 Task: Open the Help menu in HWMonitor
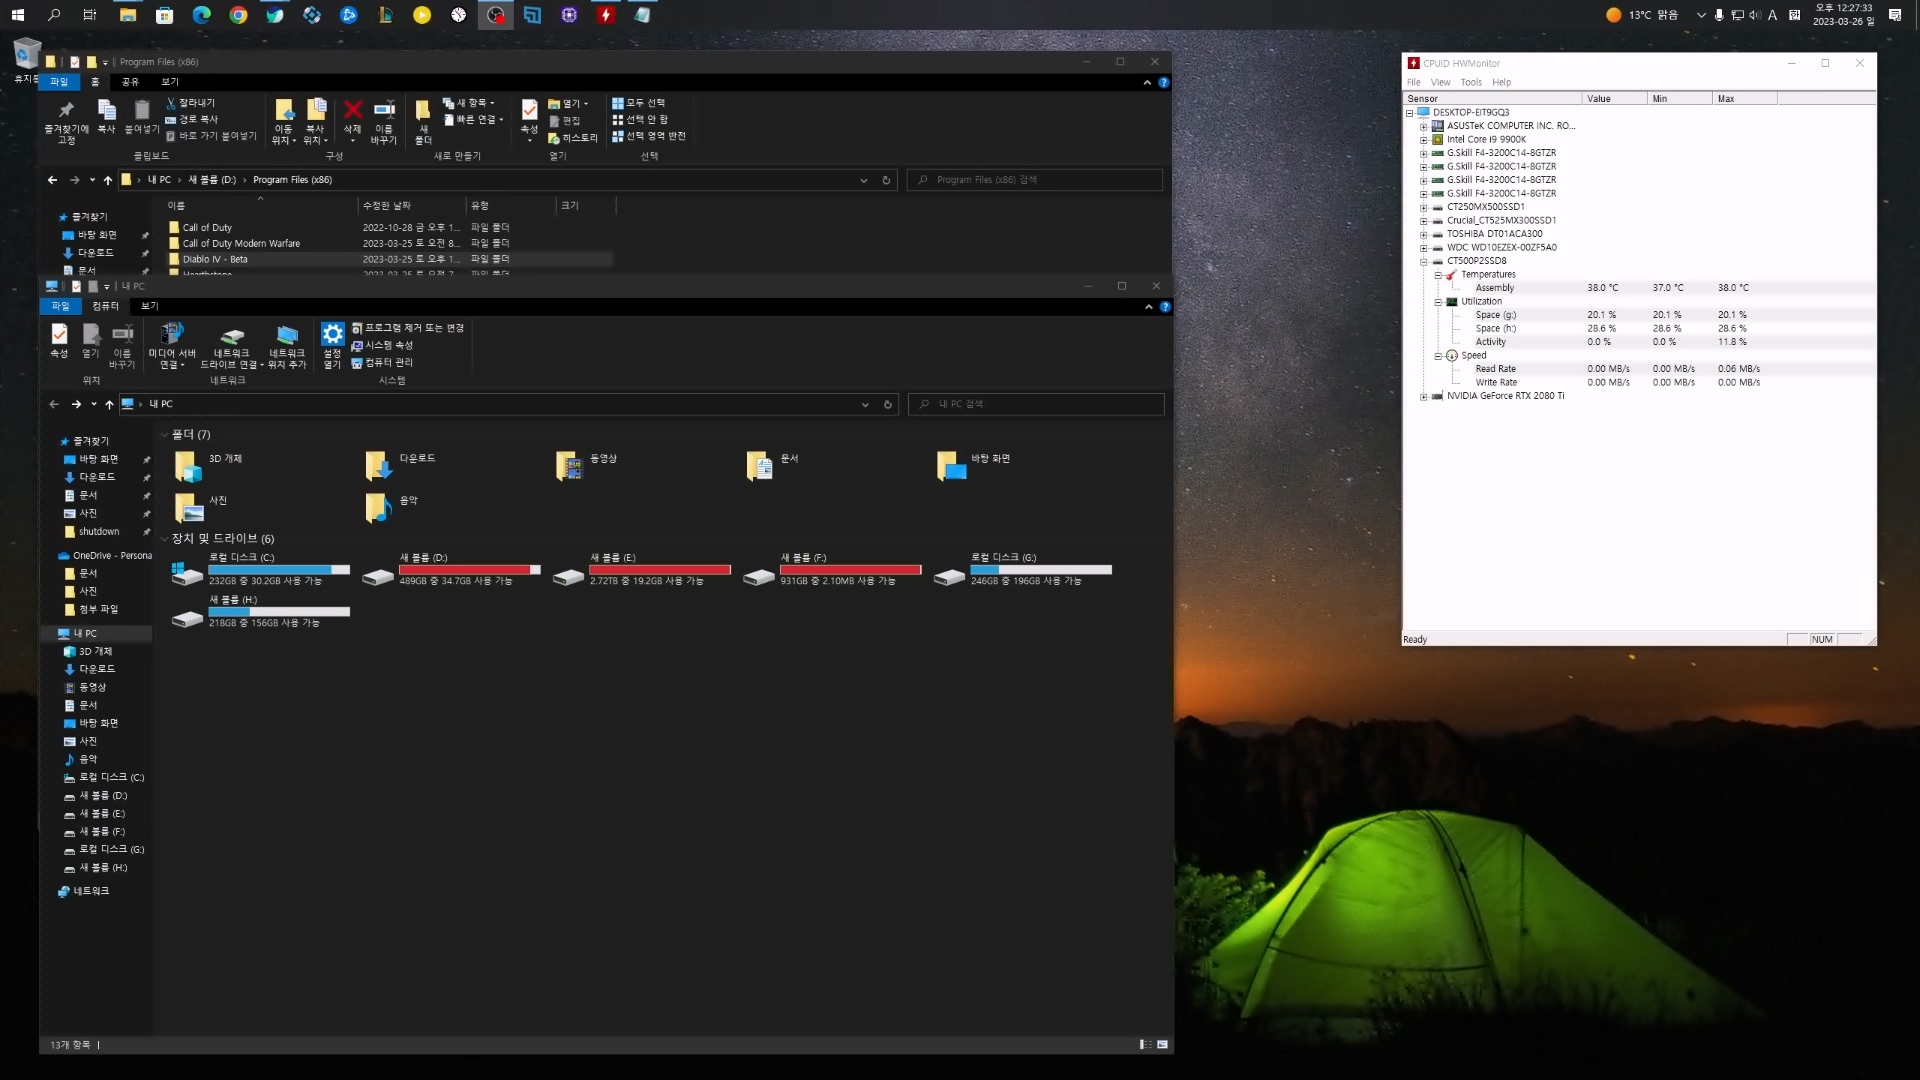pos(1501,82)
